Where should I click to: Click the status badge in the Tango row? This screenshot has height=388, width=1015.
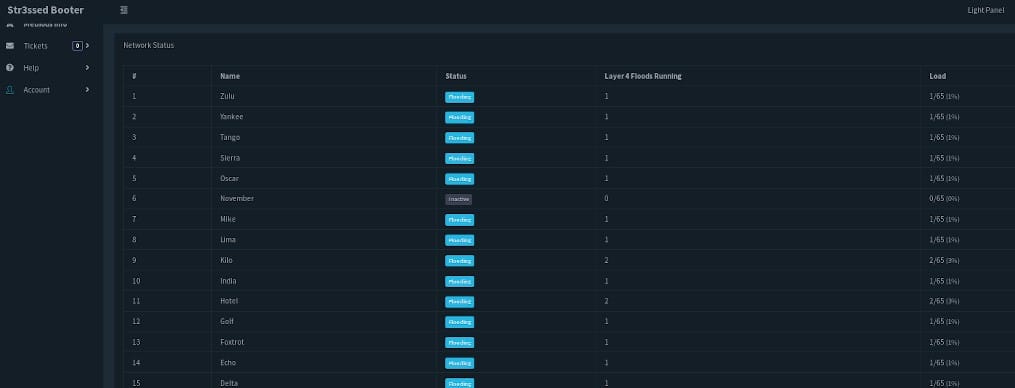pyautogui.click(x=460, y=138)
